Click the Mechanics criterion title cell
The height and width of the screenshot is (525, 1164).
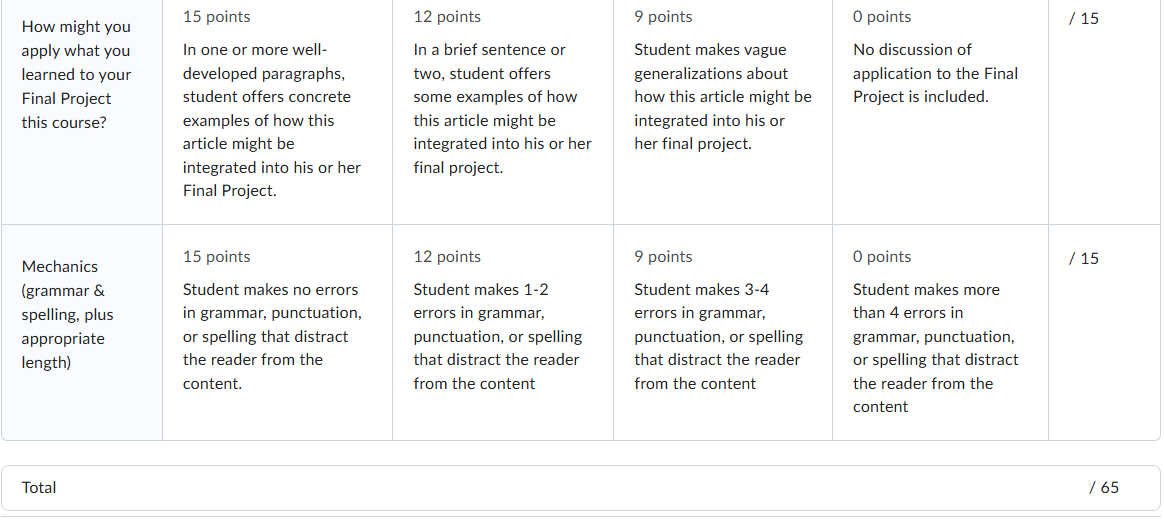pyautogui.click(x=82, y=332)
